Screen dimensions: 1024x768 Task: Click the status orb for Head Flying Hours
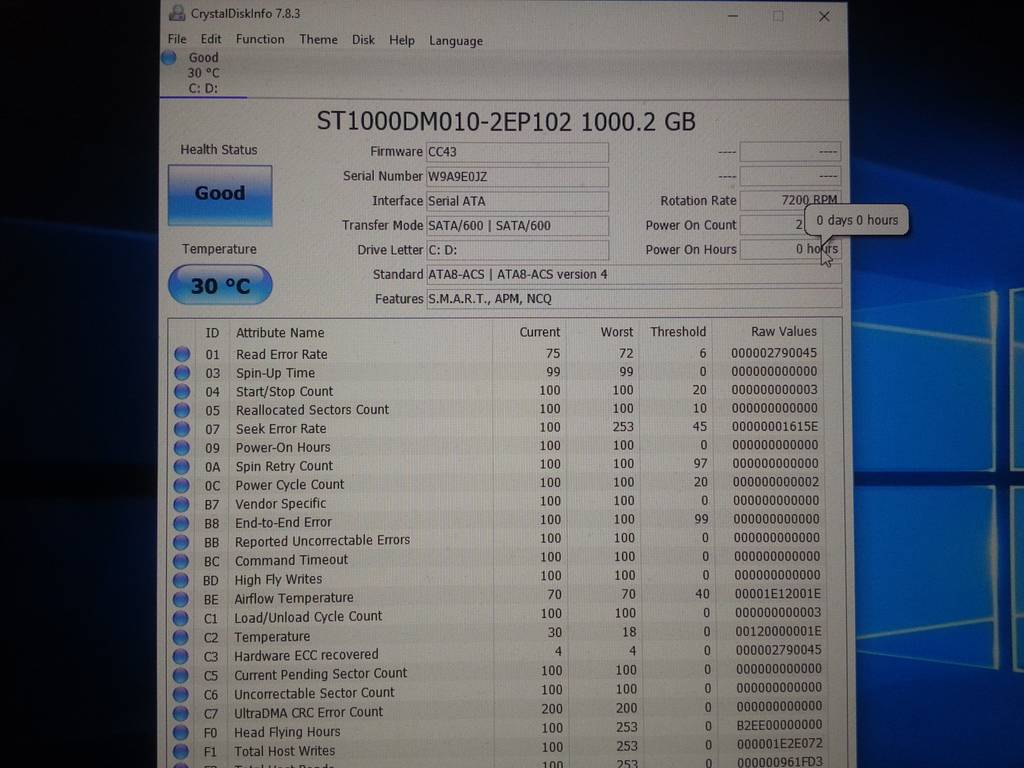pyautogui.click(x=181, y=733)
